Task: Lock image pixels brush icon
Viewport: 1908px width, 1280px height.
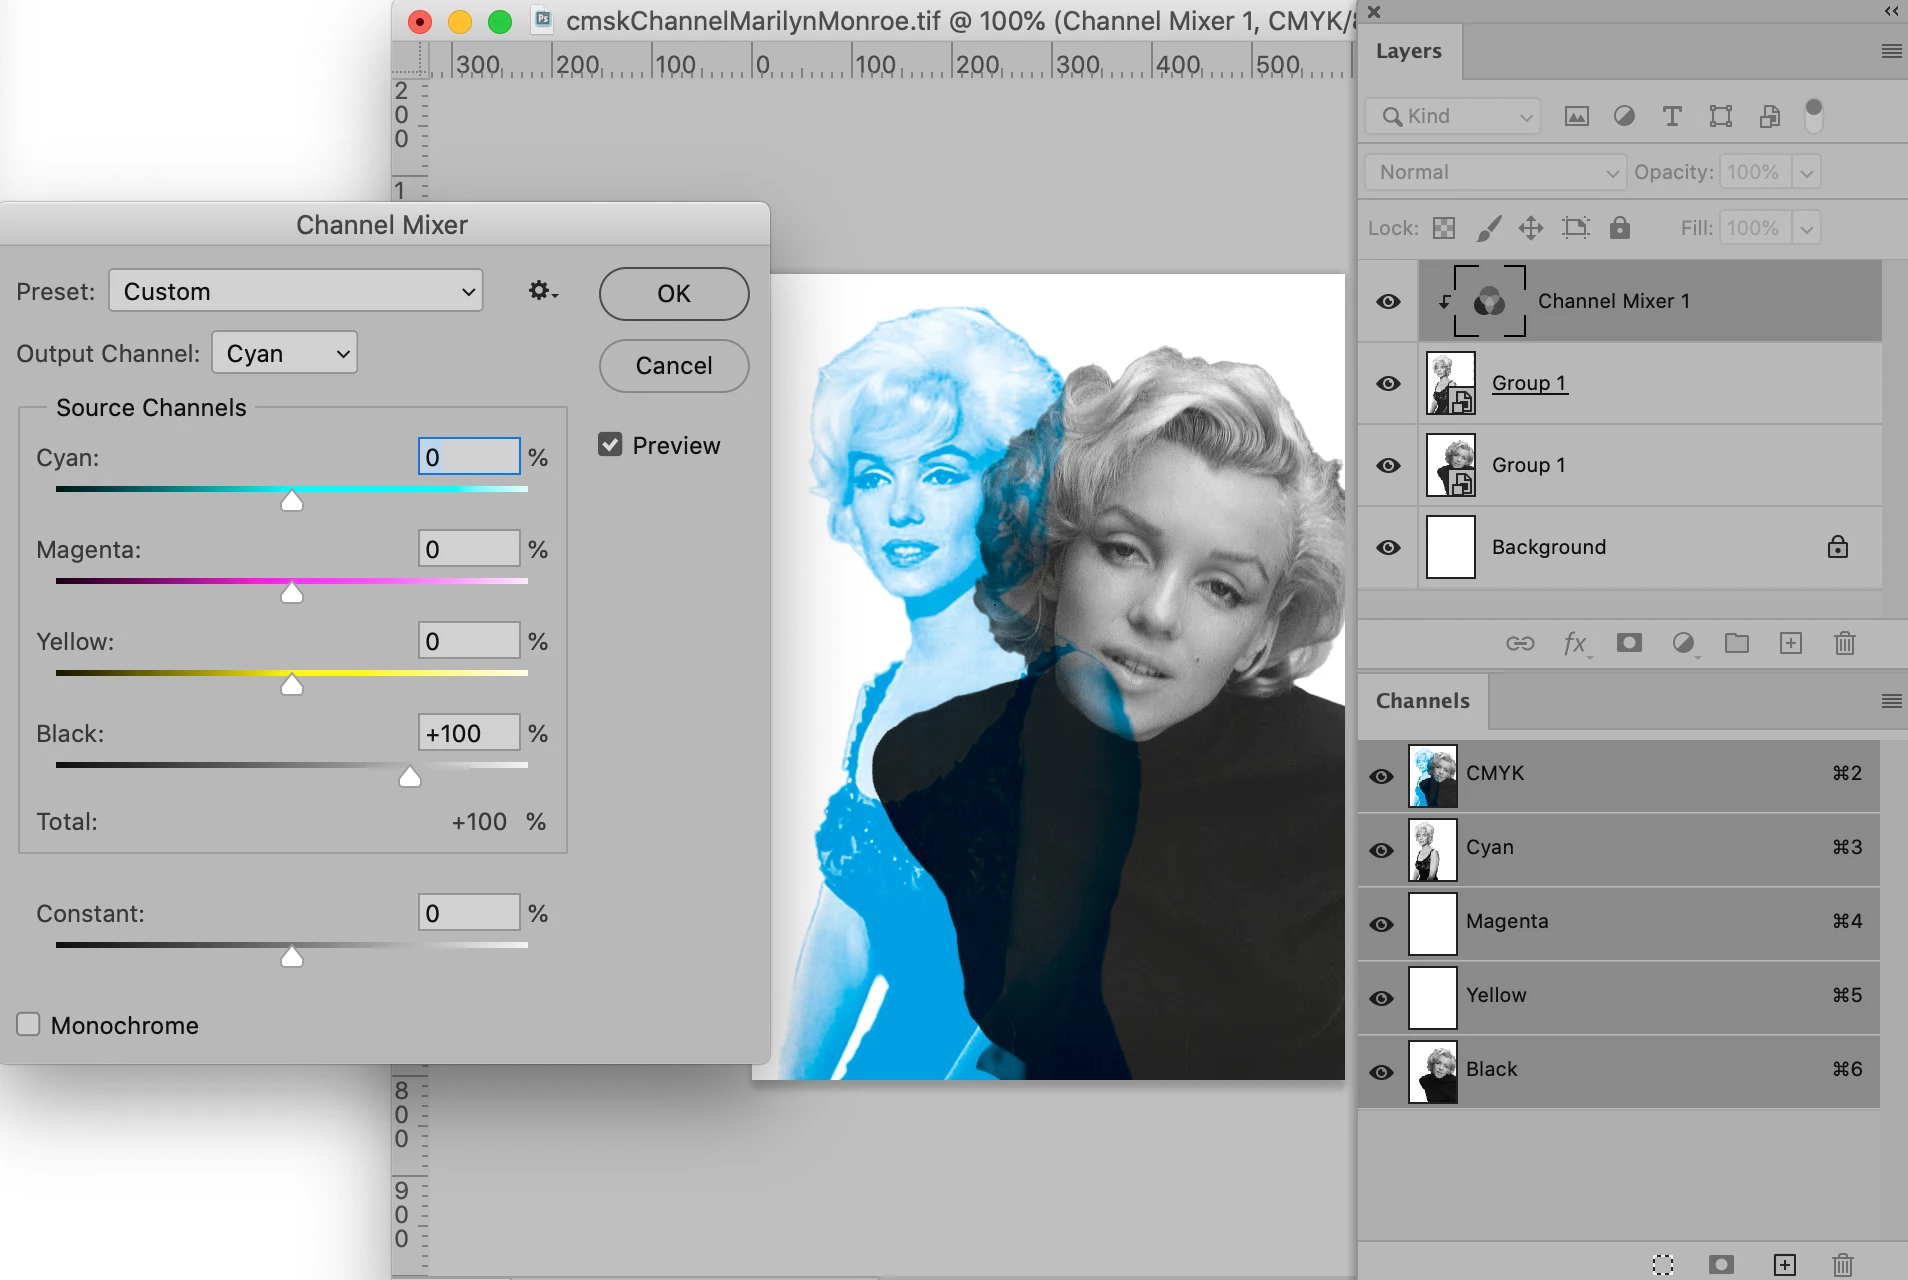Action: click(1489, 228)
